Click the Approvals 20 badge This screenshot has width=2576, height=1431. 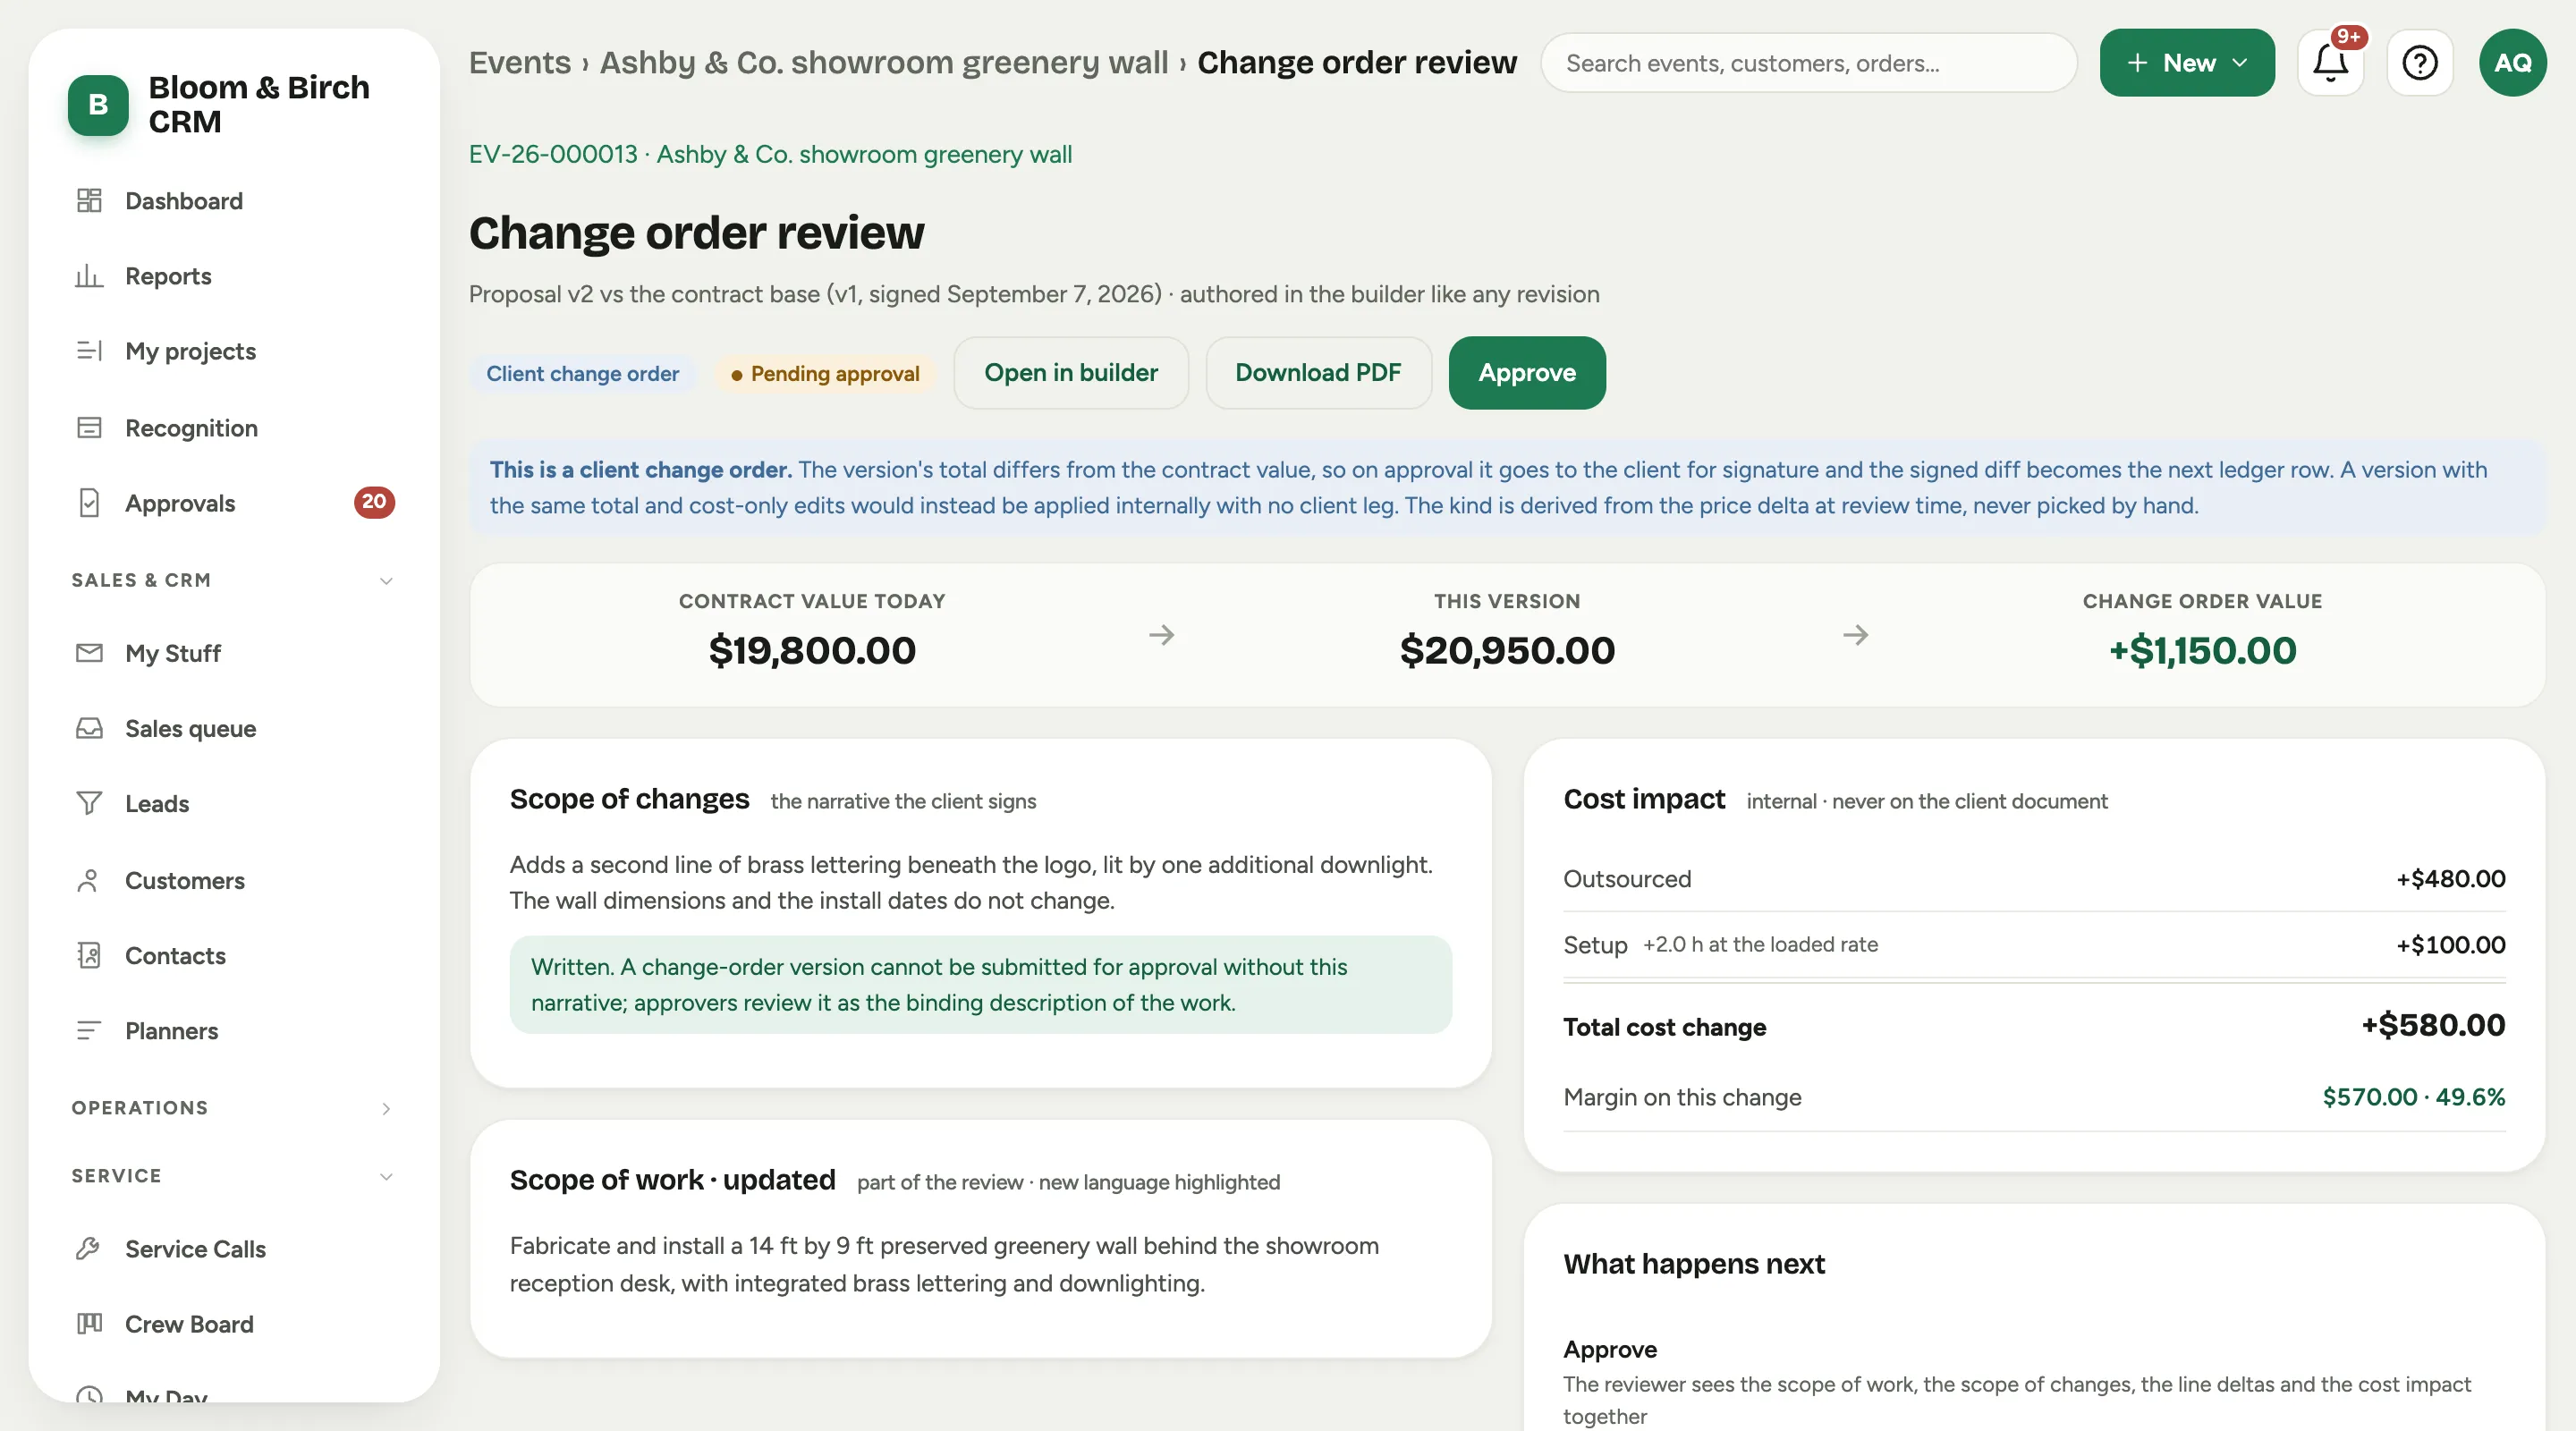click(x=374, y=502)
